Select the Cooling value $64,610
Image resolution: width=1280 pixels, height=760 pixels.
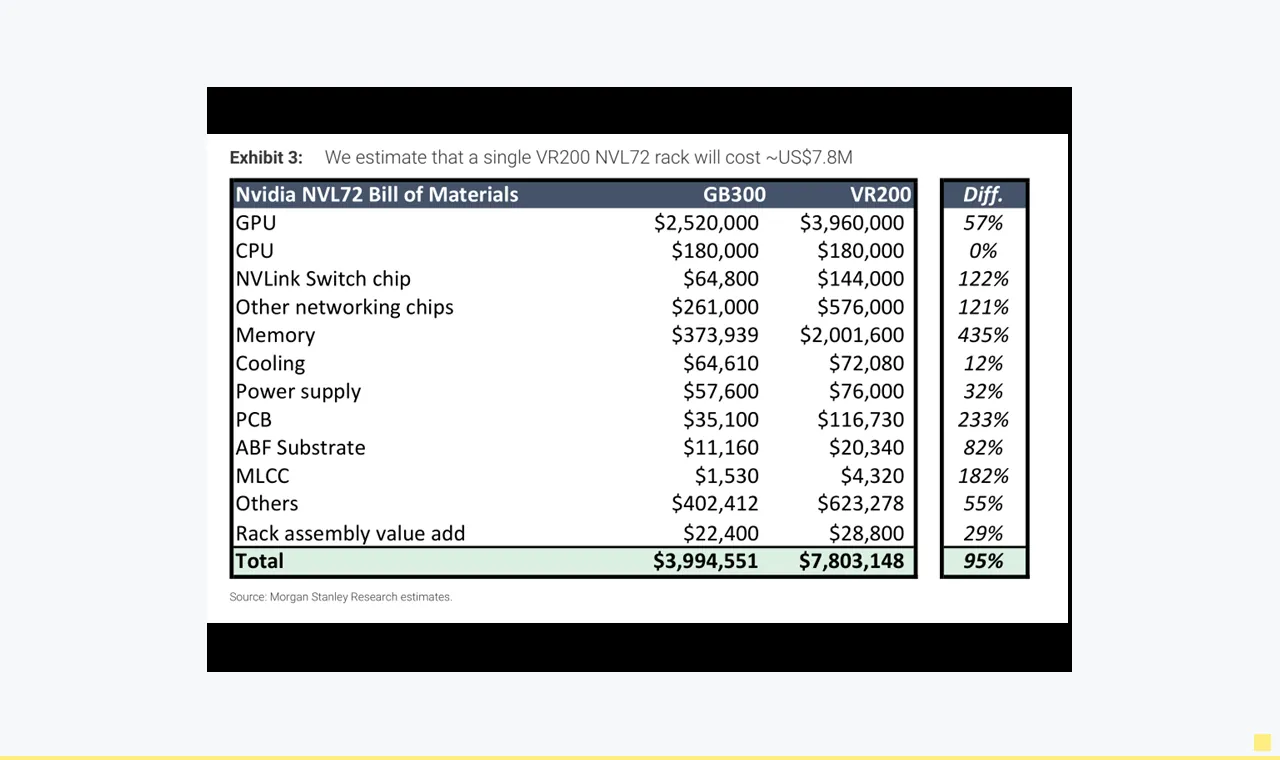pos(721,363)
